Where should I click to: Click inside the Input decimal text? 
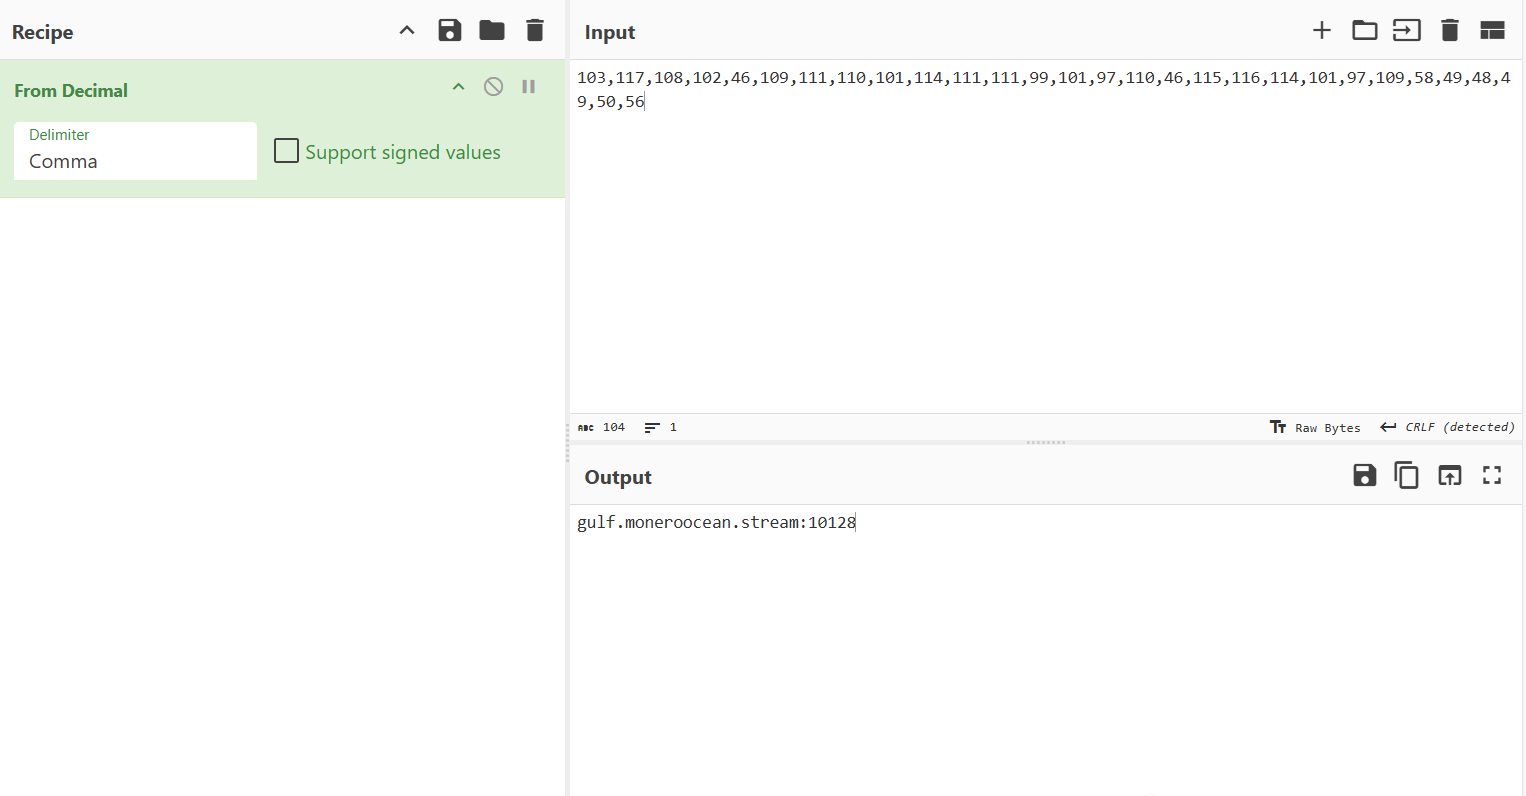coord(1044,89)
